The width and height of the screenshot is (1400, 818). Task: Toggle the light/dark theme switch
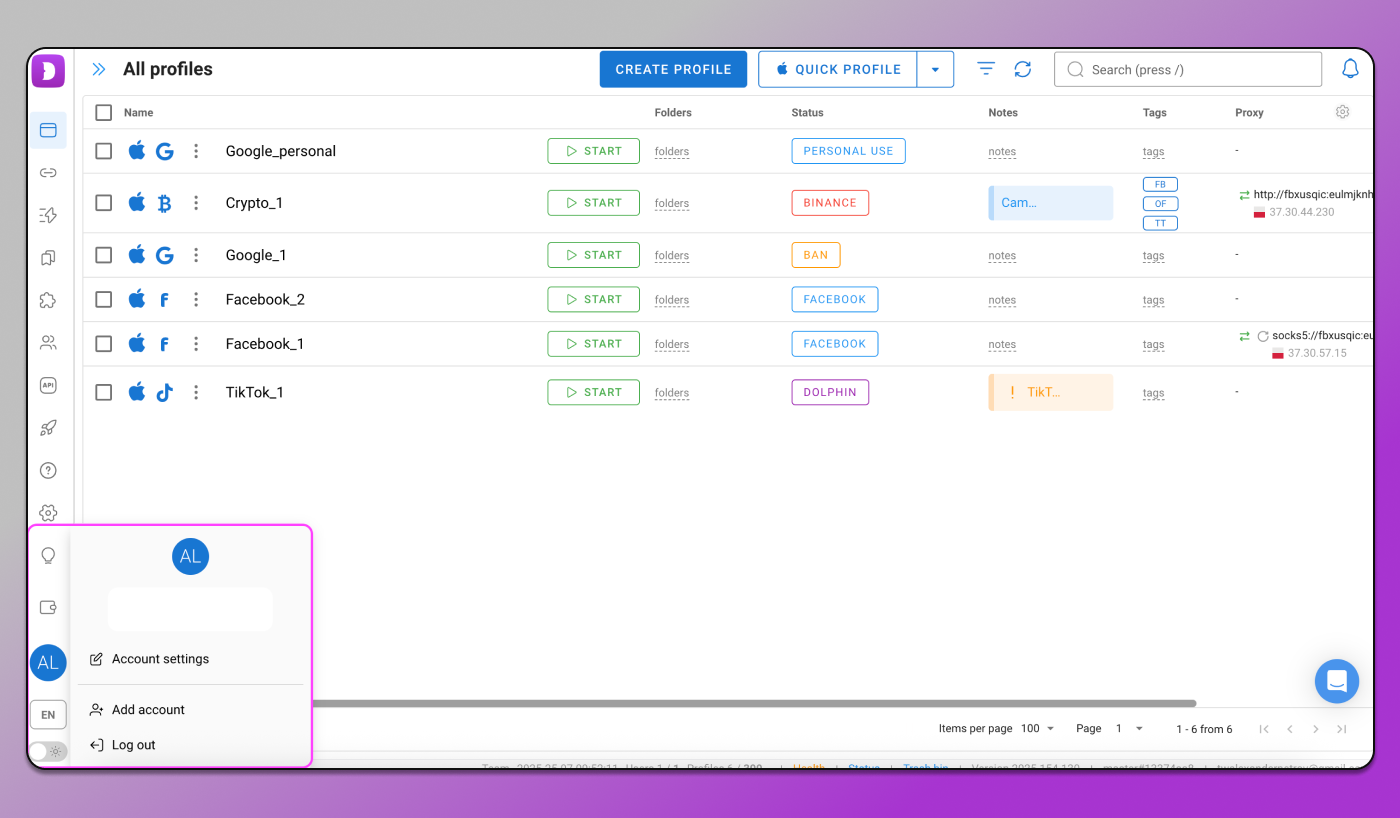(x=48, y=751)
